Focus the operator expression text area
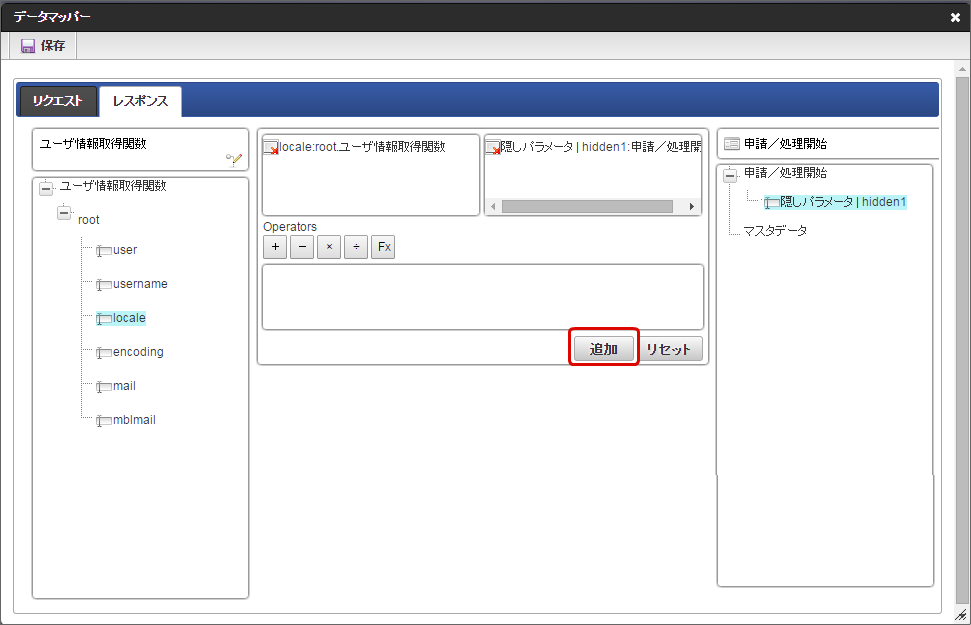971x625 pixels. [483, 297]
